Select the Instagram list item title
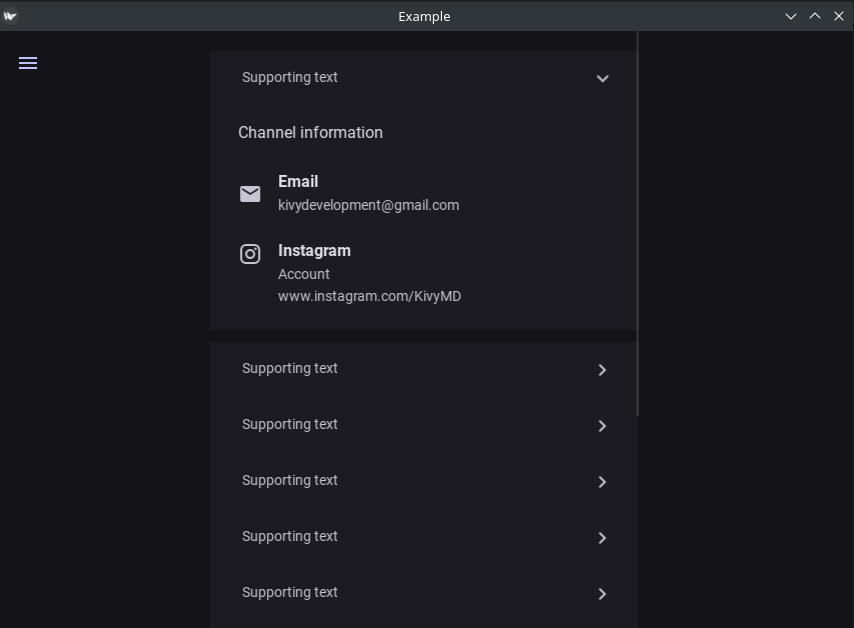This screenshot has height=628, width=854. tap(314, 250)
